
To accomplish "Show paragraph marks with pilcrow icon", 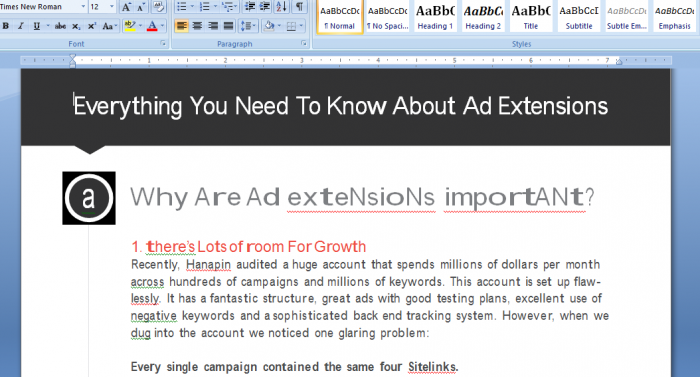I will [299, 7].
